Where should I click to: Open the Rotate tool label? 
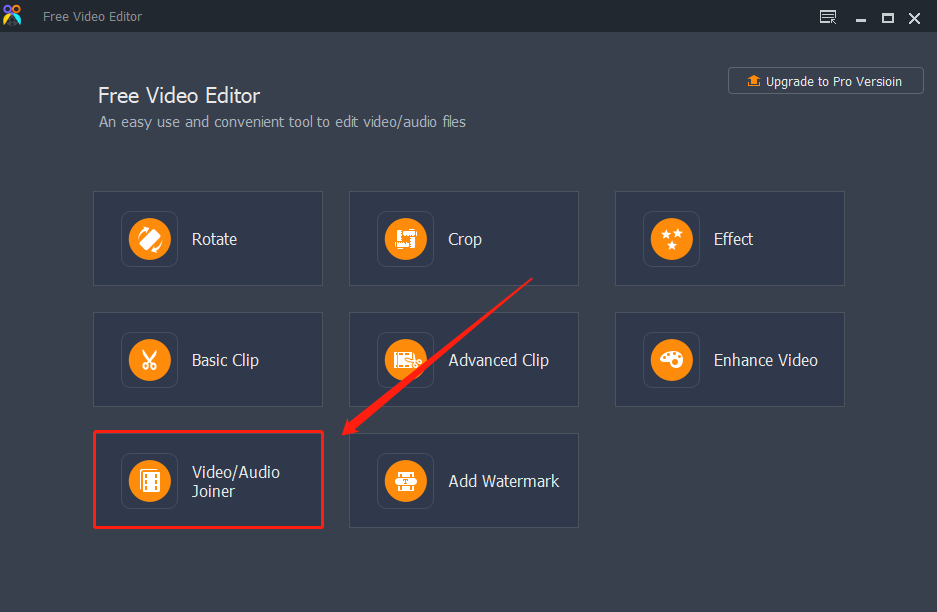pyautogui.click(x=214, y=239)
